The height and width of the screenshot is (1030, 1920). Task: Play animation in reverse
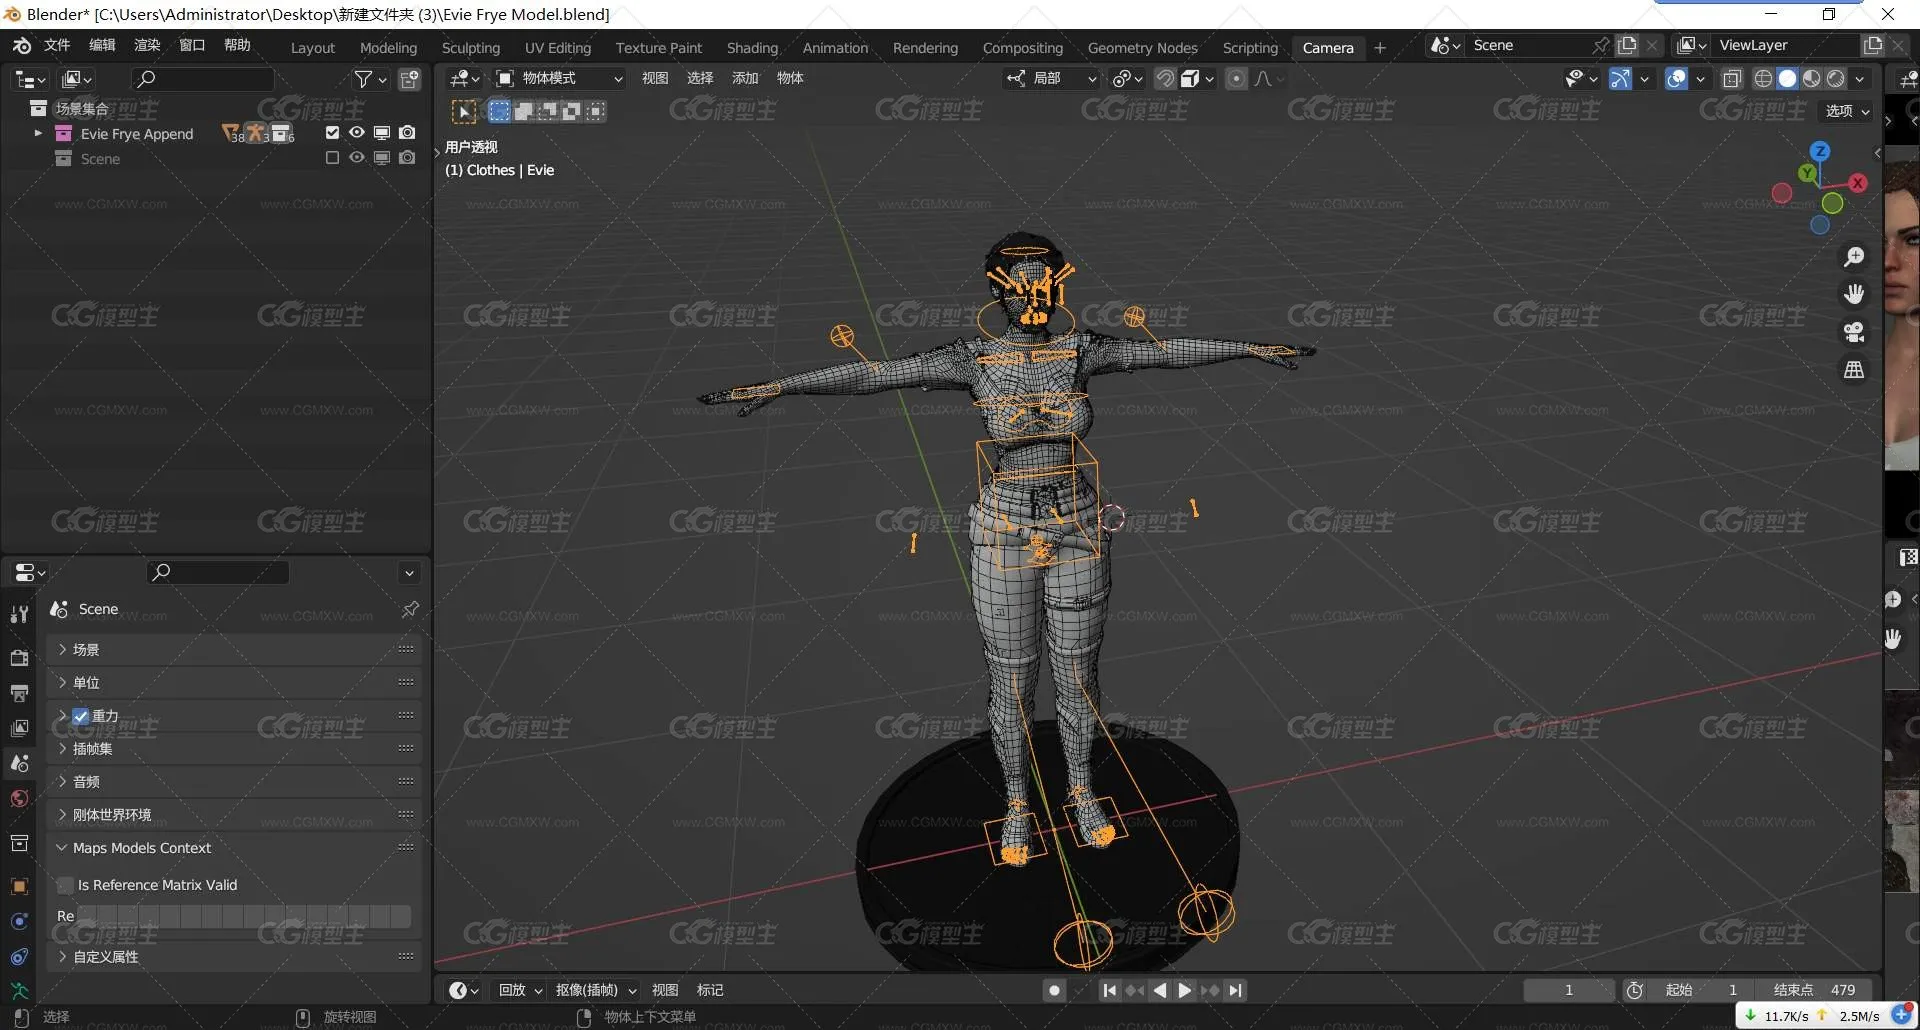click(1160, 990)
